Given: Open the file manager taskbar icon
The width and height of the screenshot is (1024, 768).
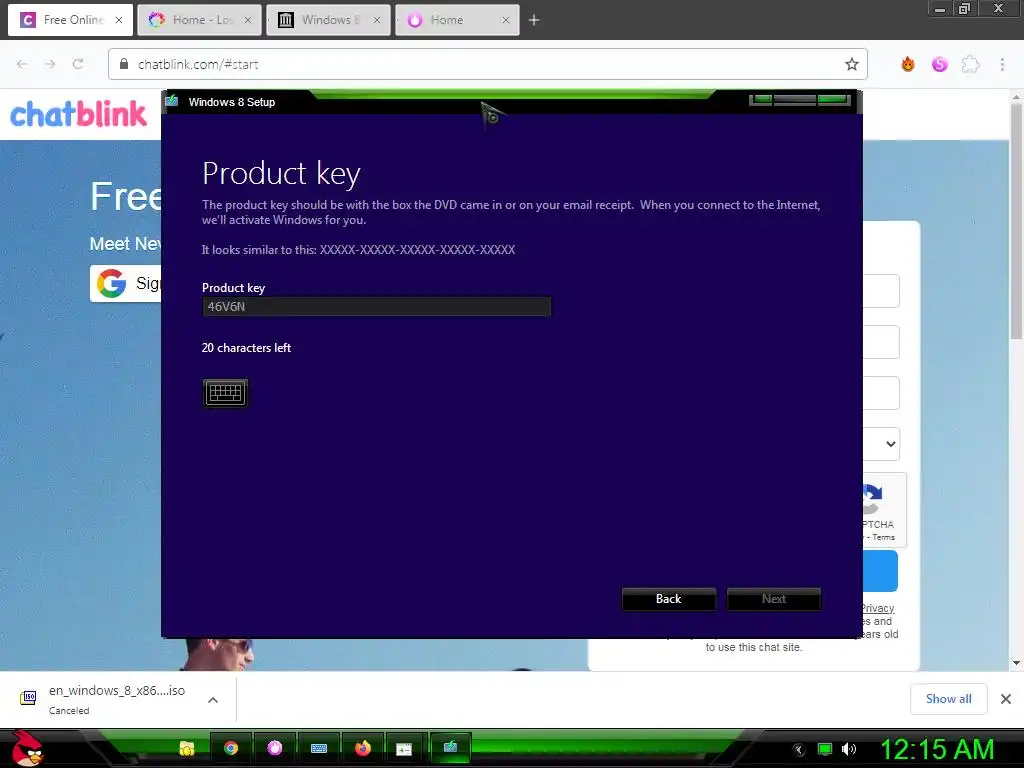Looking at the screenshot, I should pos(187,748).
